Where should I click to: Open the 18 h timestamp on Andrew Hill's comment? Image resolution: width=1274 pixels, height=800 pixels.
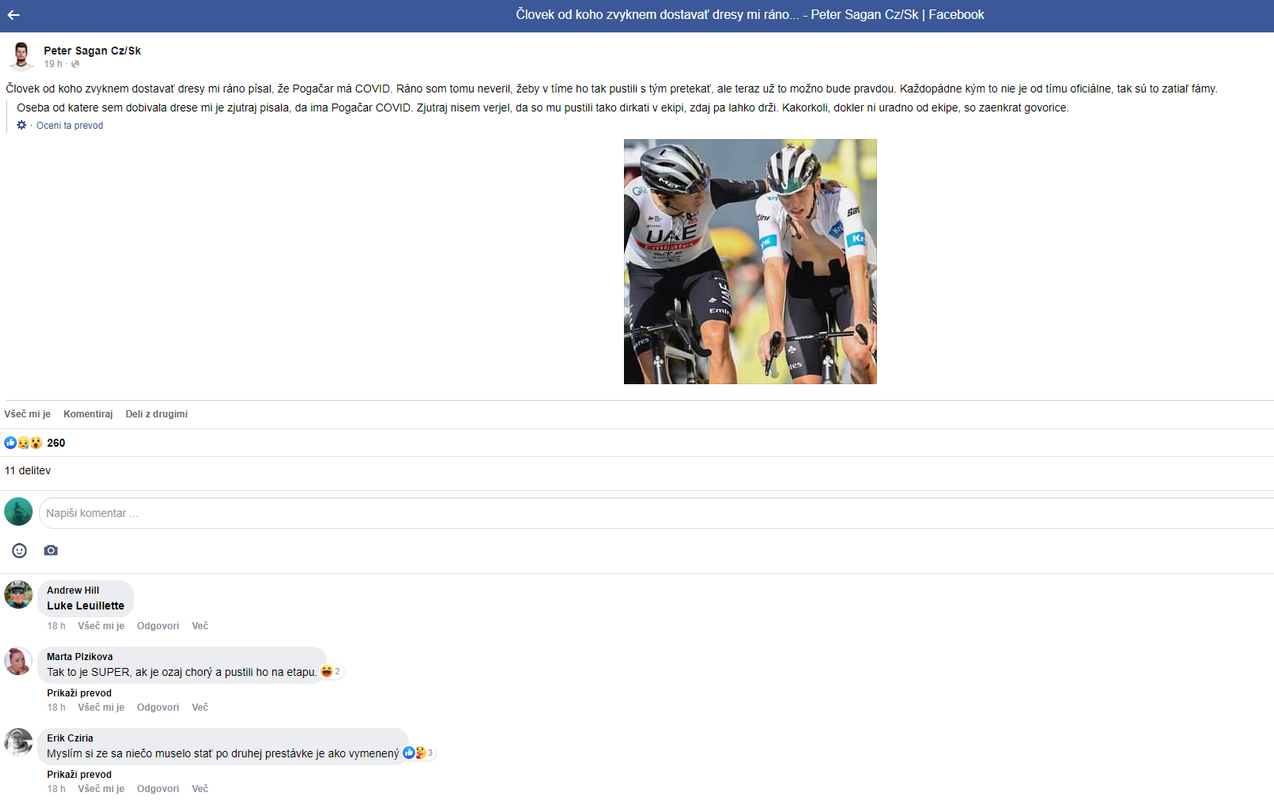coord(56,626)
